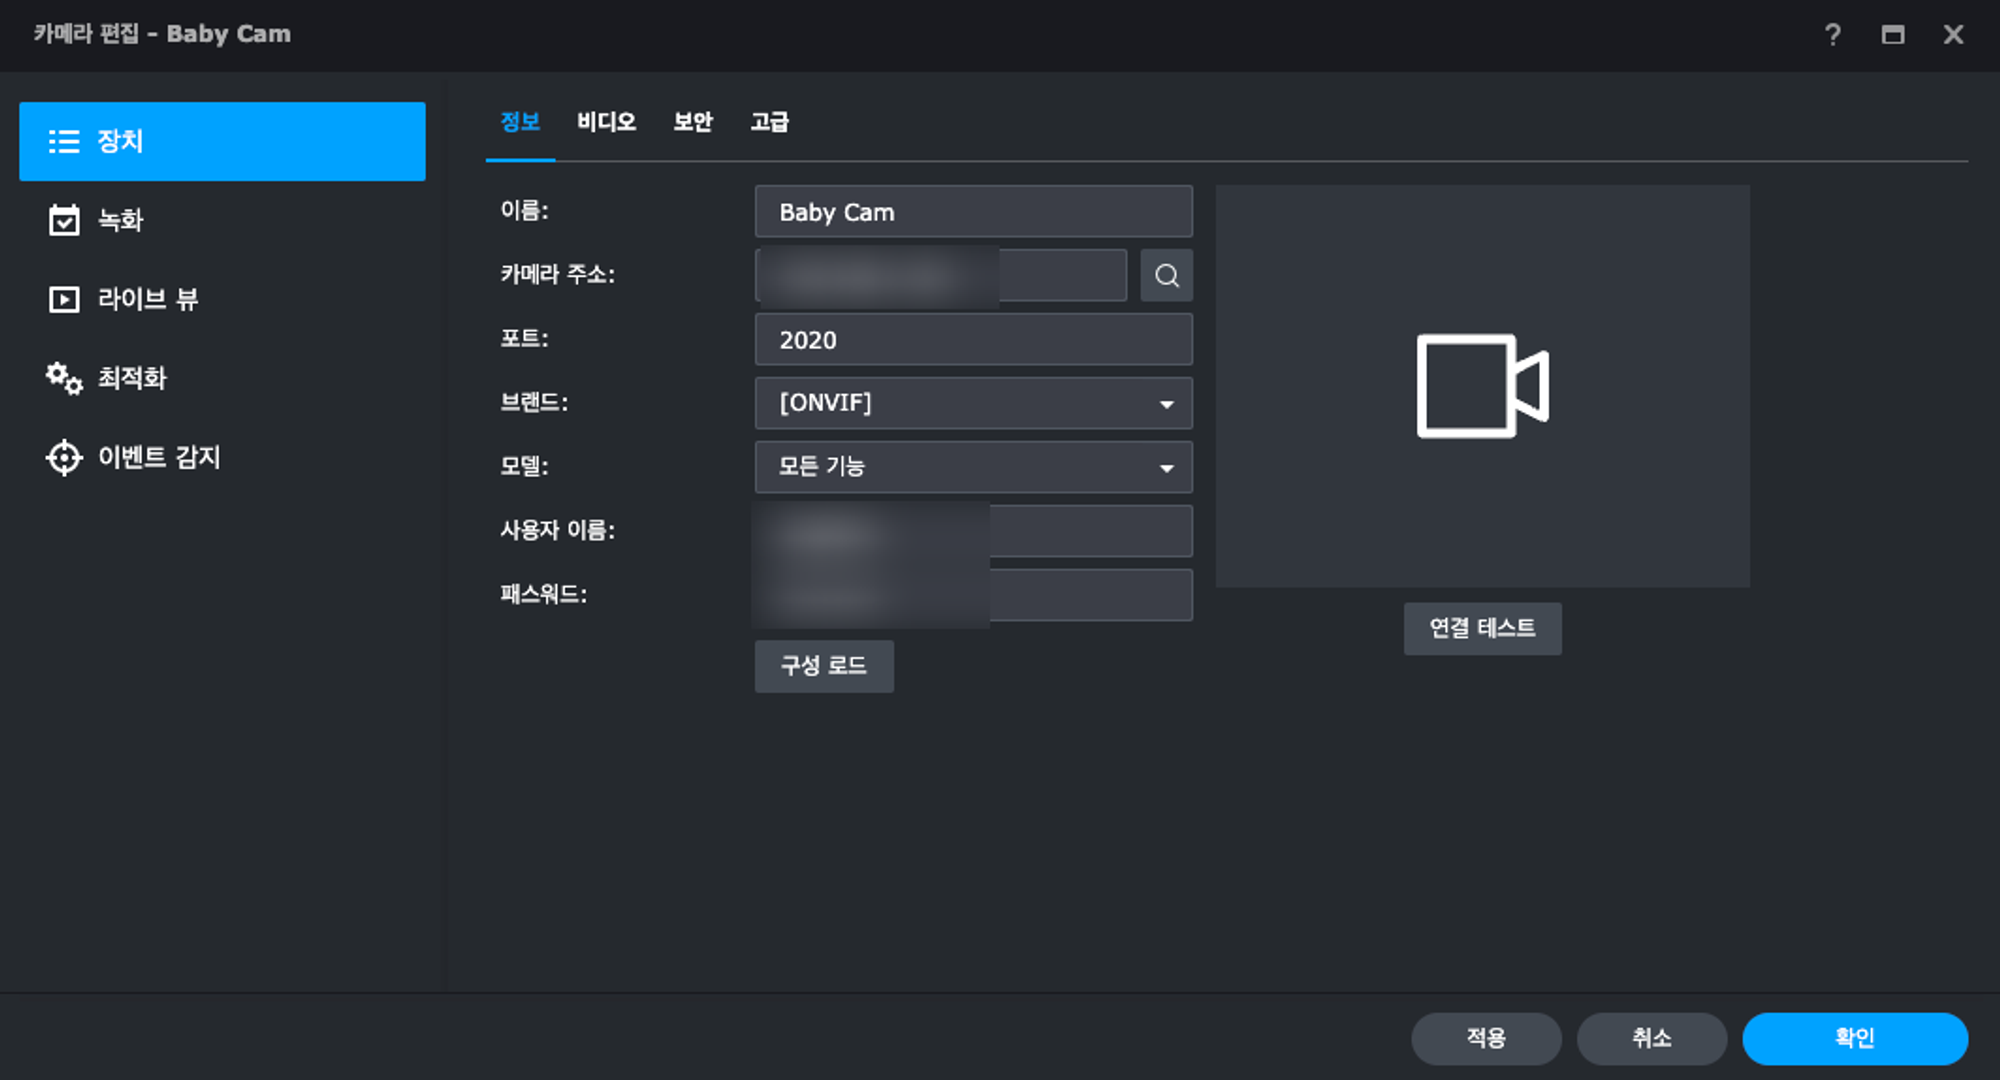Image resolution: width=2000 pixels, height=1080 pixels.
Task: Open the Recording calendar icon section
Action: tap(64, 220)
